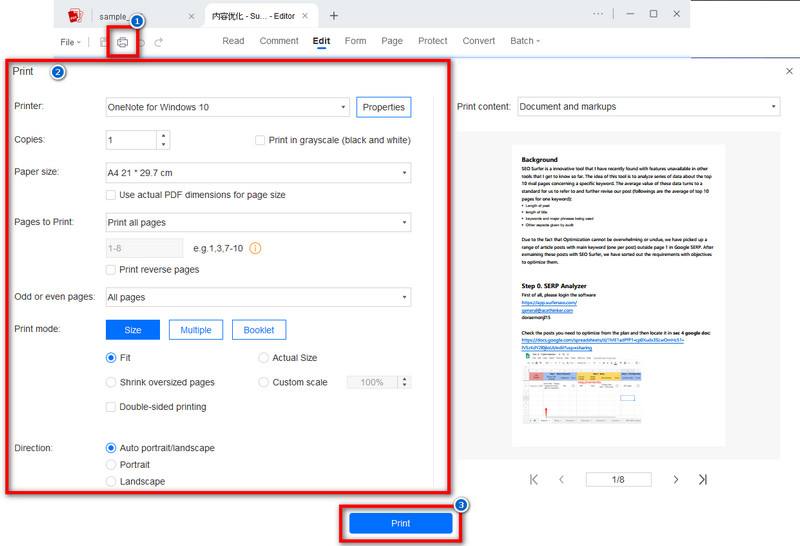Screen dimensions: 800x546
Task: Click the document page preview thumbnail
Action: (x=618, y=295)
